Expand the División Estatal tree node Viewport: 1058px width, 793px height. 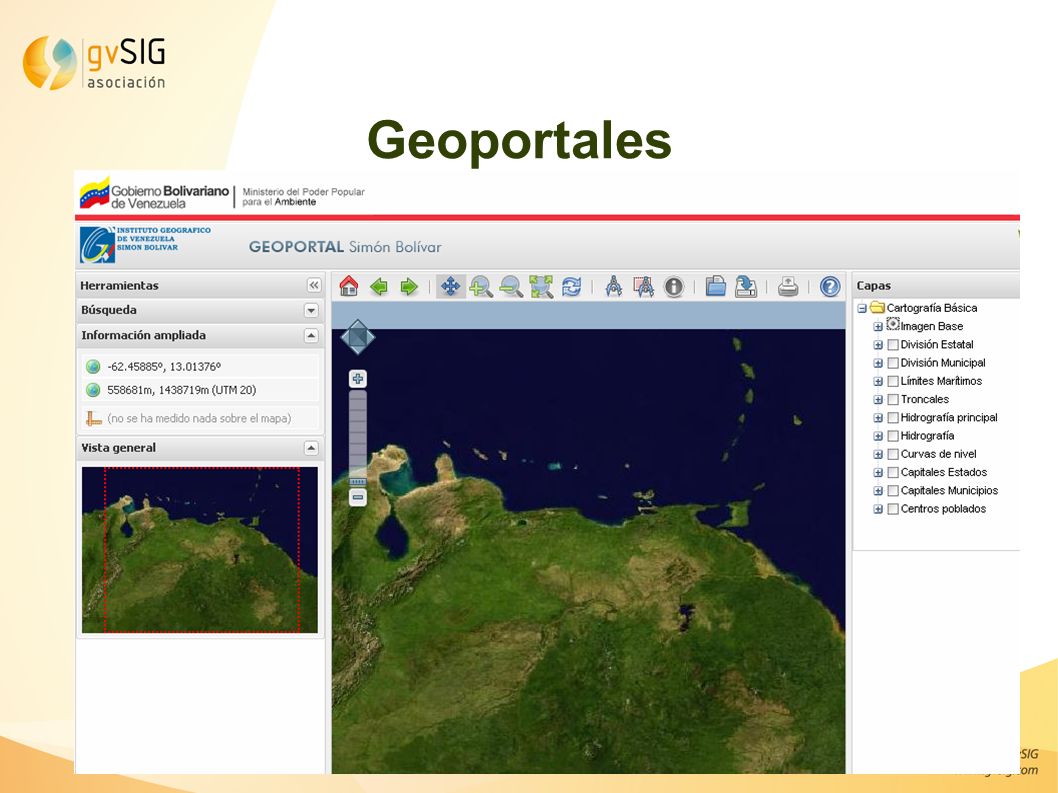pyautogui.click(x=878, y=345)
